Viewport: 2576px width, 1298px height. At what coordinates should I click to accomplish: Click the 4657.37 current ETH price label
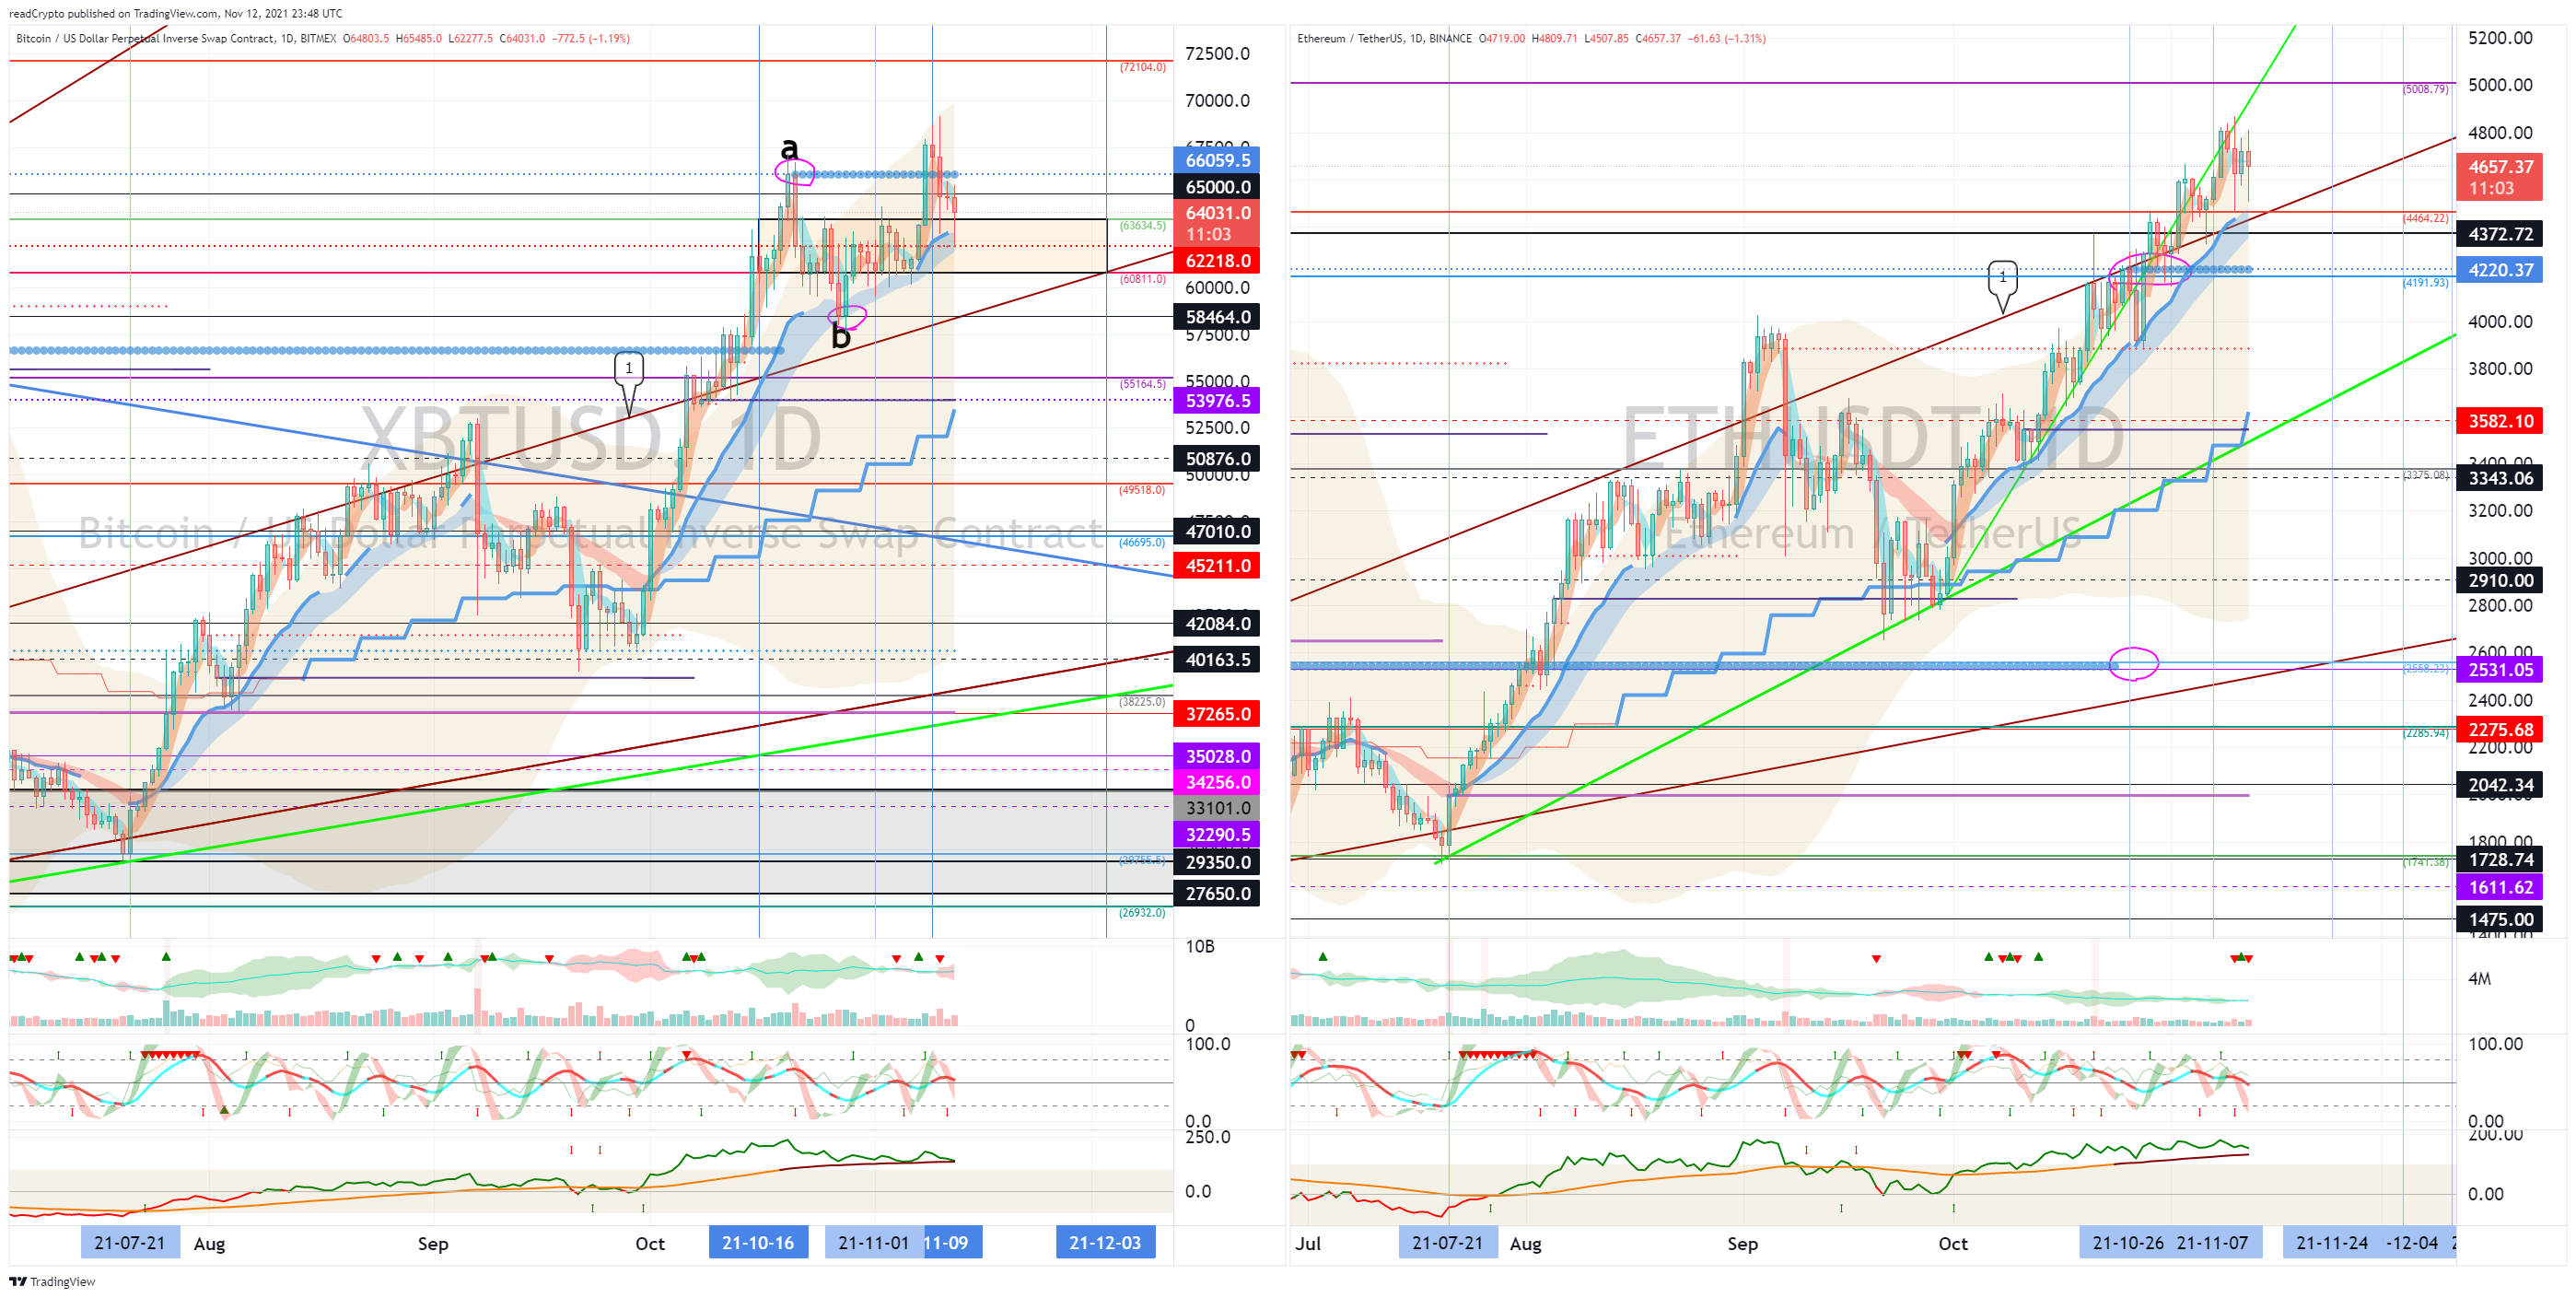pyautogui.click(x=2499, y=177)
